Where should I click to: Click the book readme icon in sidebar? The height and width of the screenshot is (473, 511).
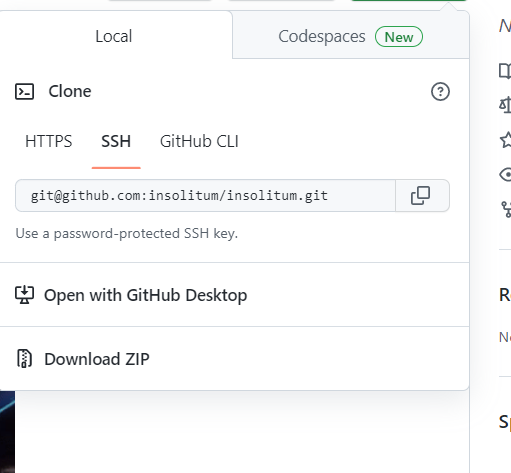[505, 71]
